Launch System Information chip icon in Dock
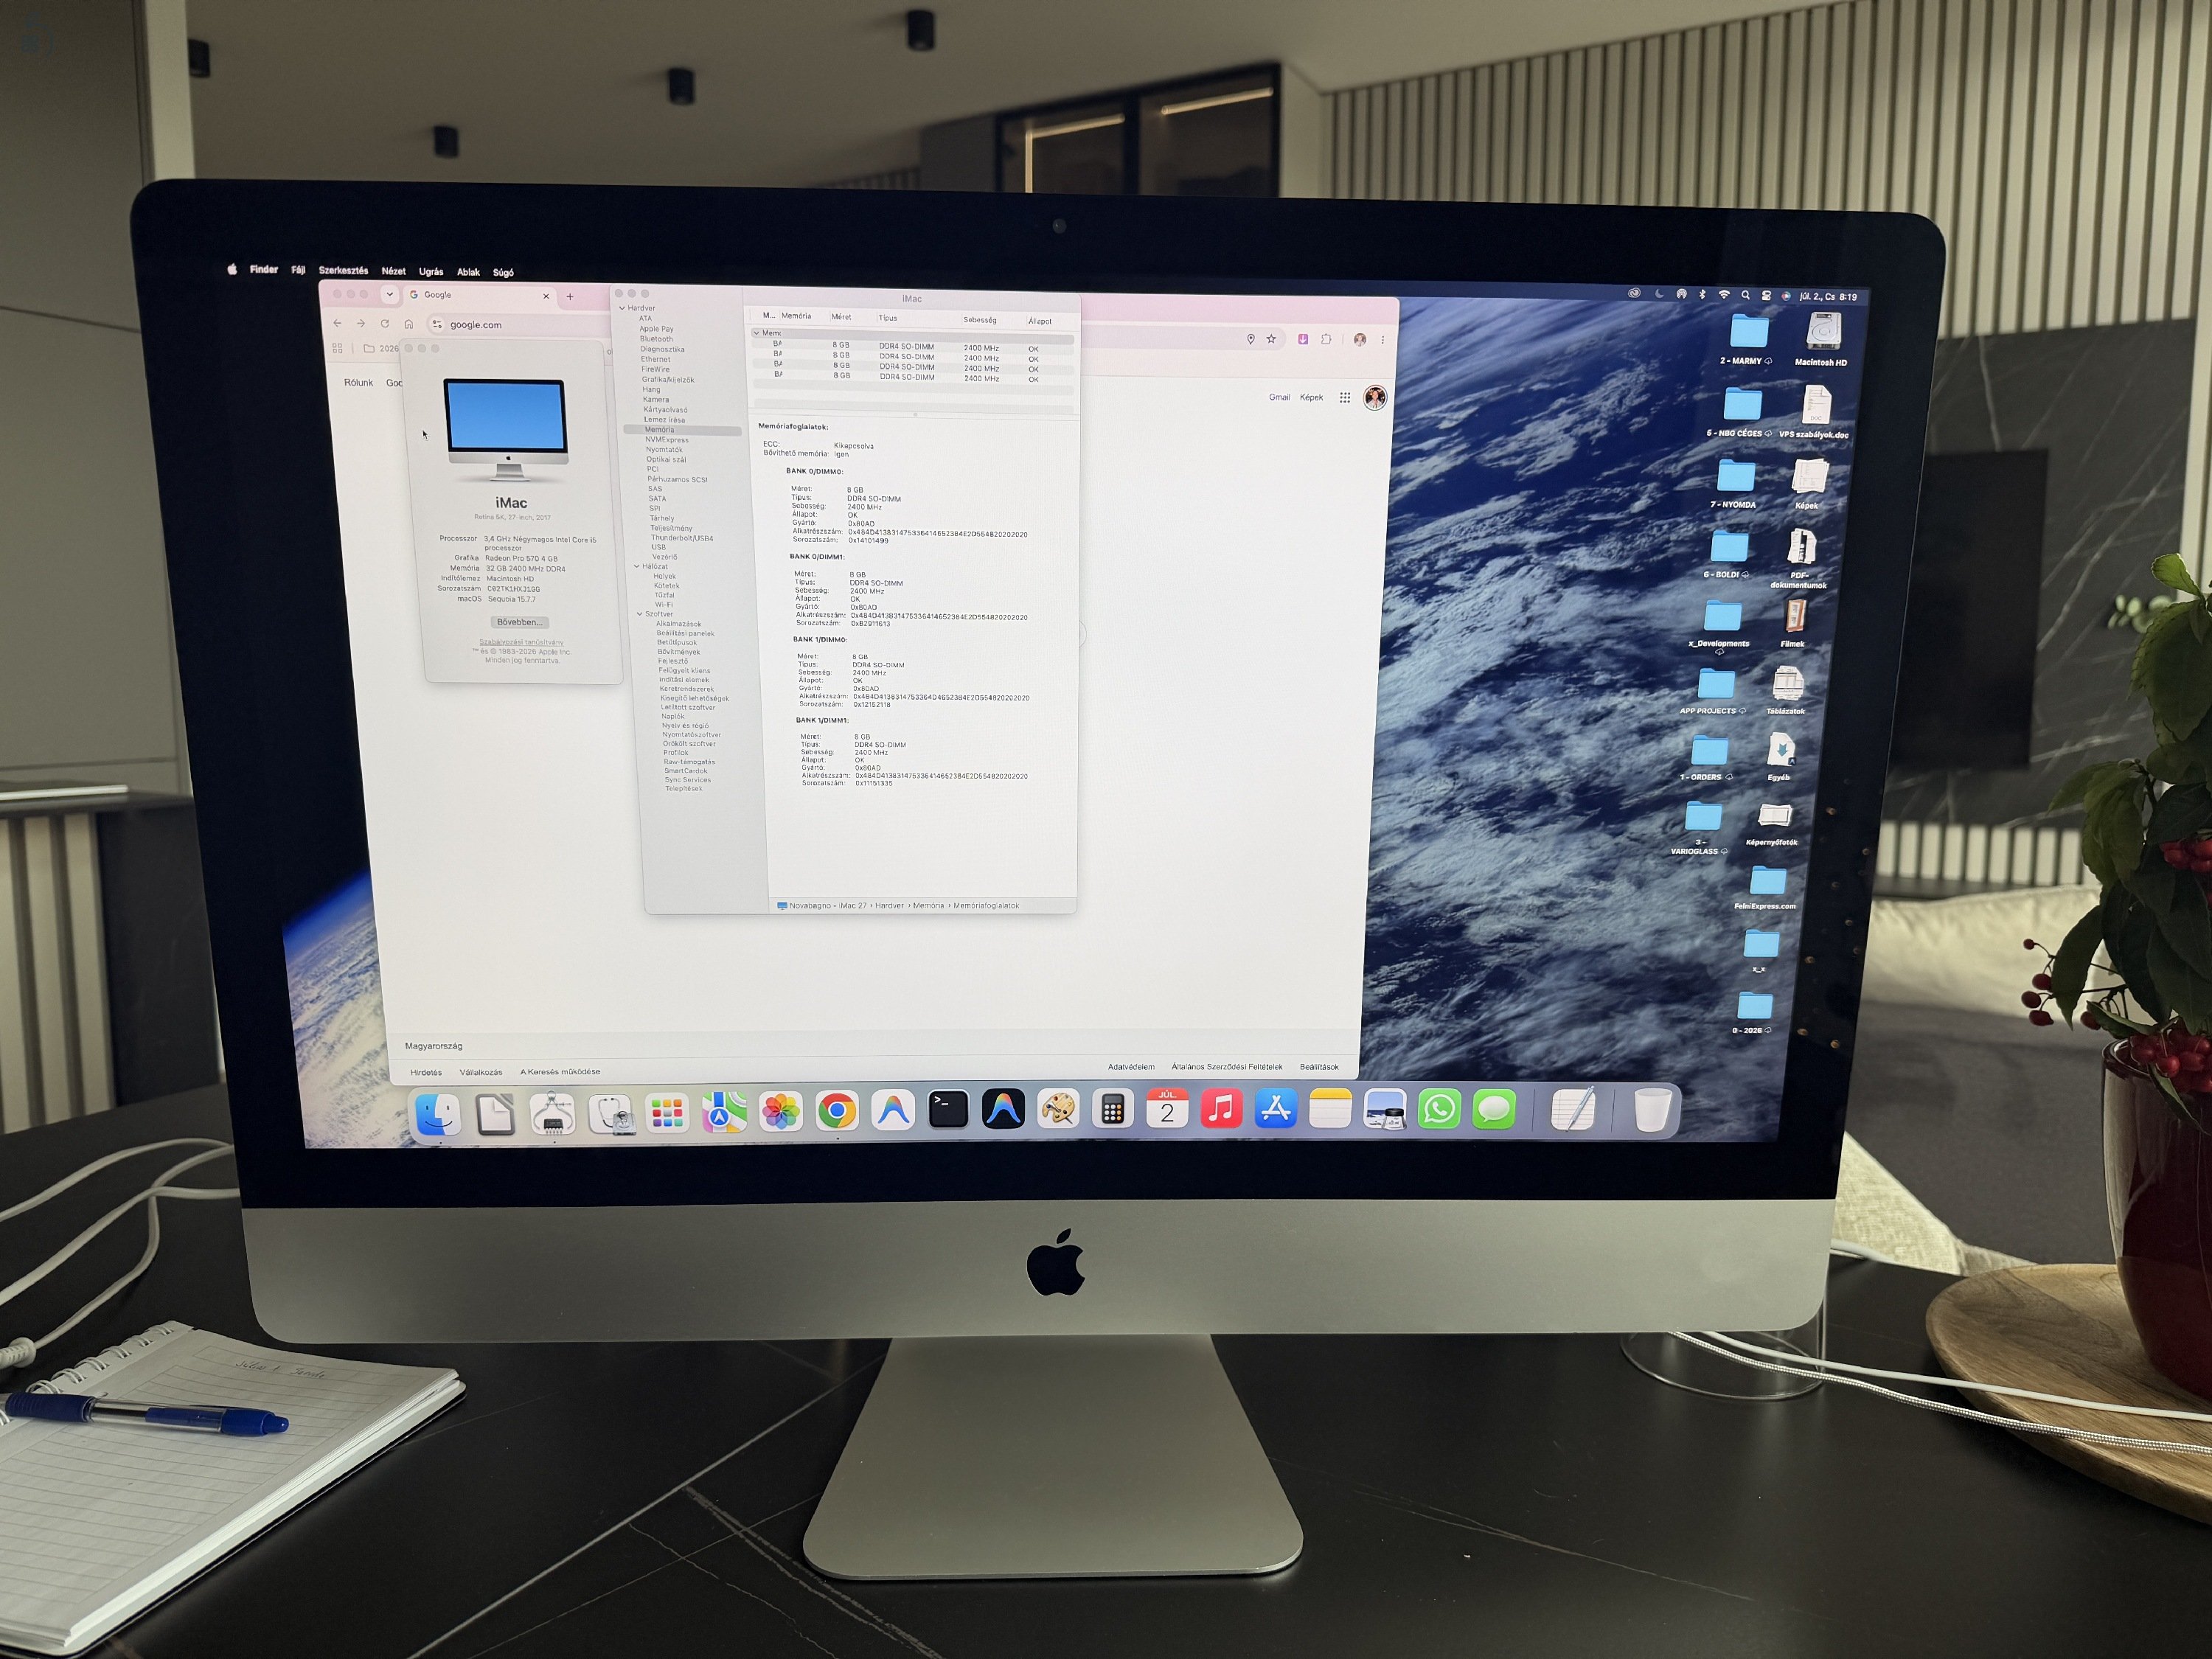2212x1659 pixels. tap(552, 1114)
